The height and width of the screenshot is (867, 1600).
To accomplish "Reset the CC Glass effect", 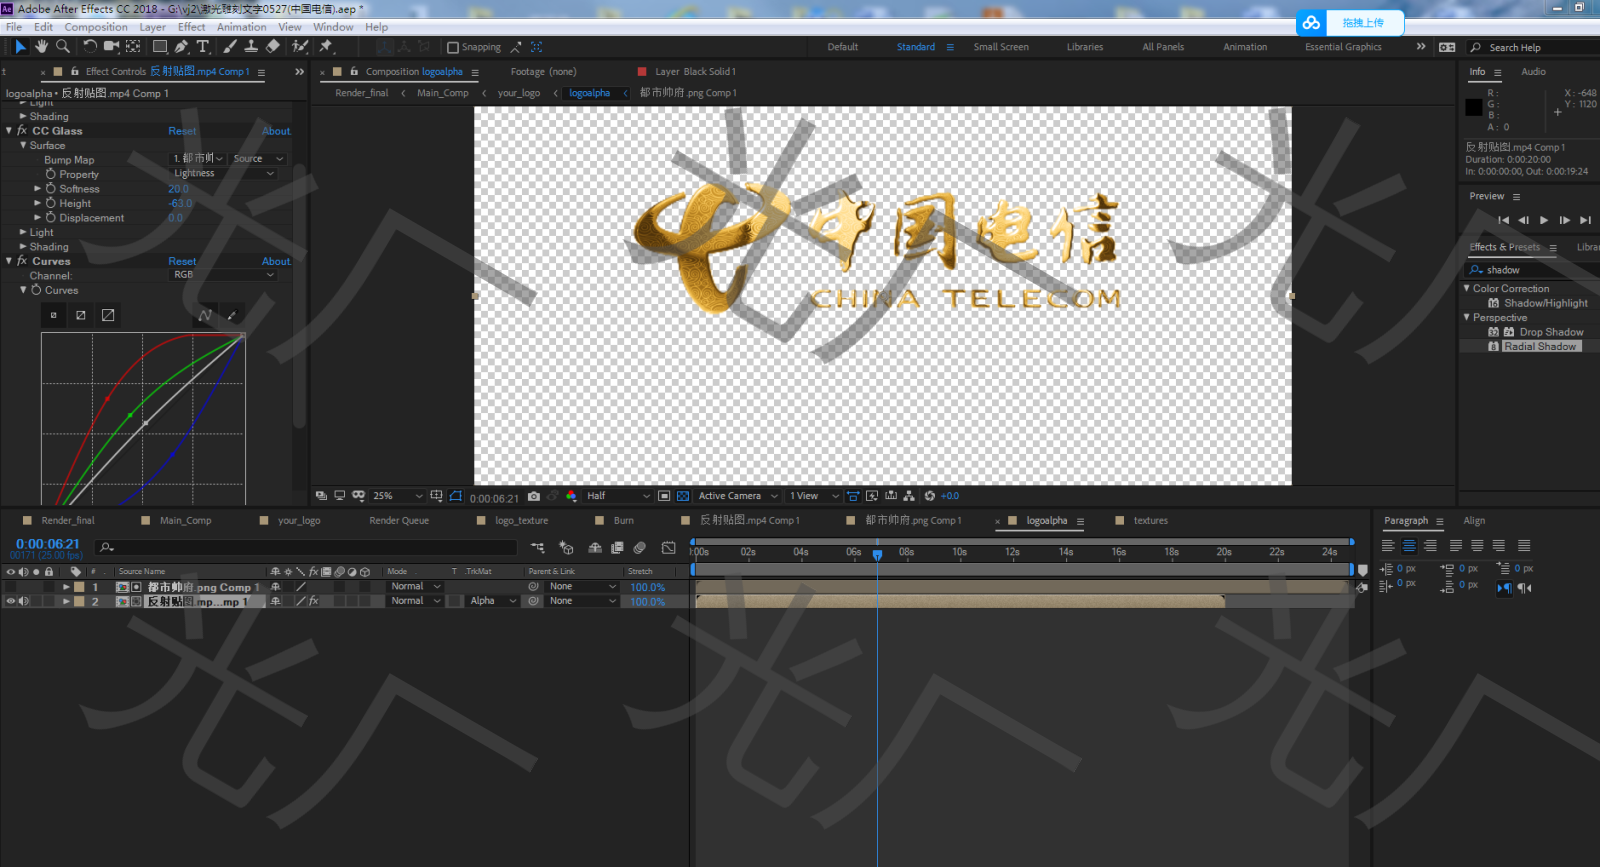I will point(182,131).
